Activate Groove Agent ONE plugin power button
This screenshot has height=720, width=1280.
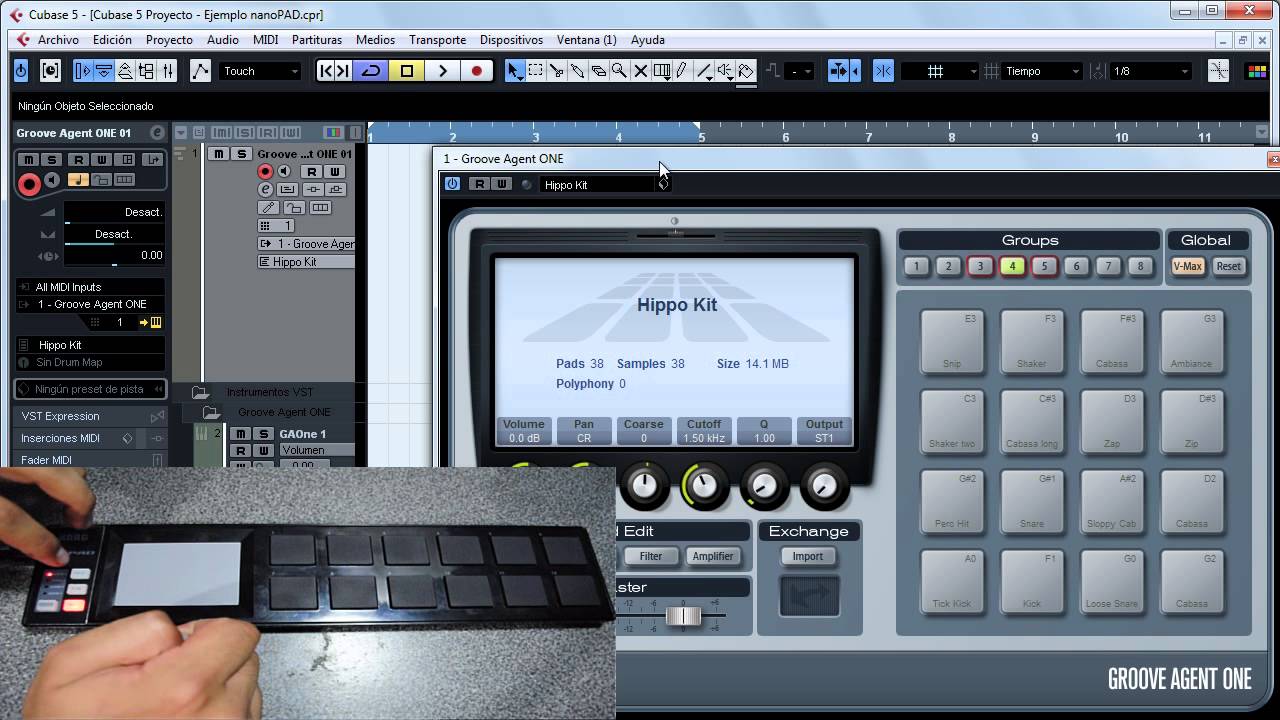452,184
